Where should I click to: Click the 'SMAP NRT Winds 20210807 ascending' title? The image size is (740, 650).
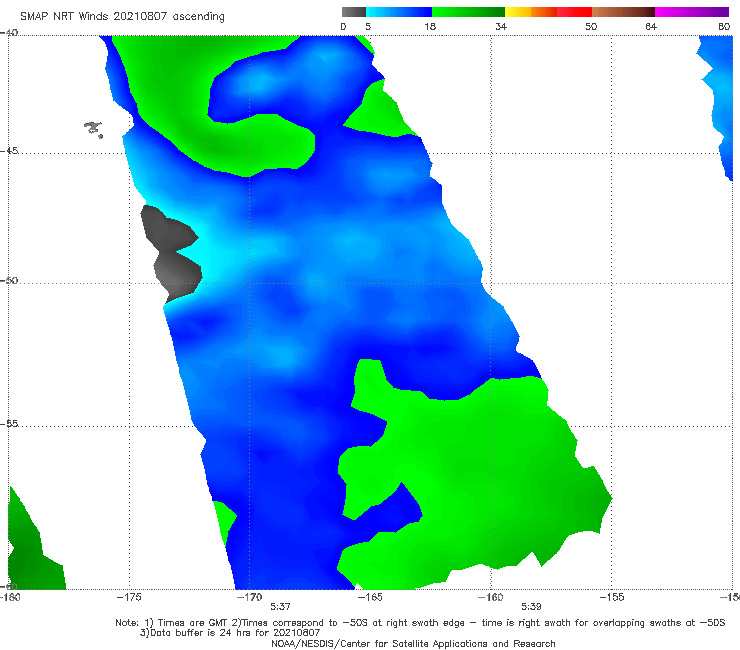122,16
